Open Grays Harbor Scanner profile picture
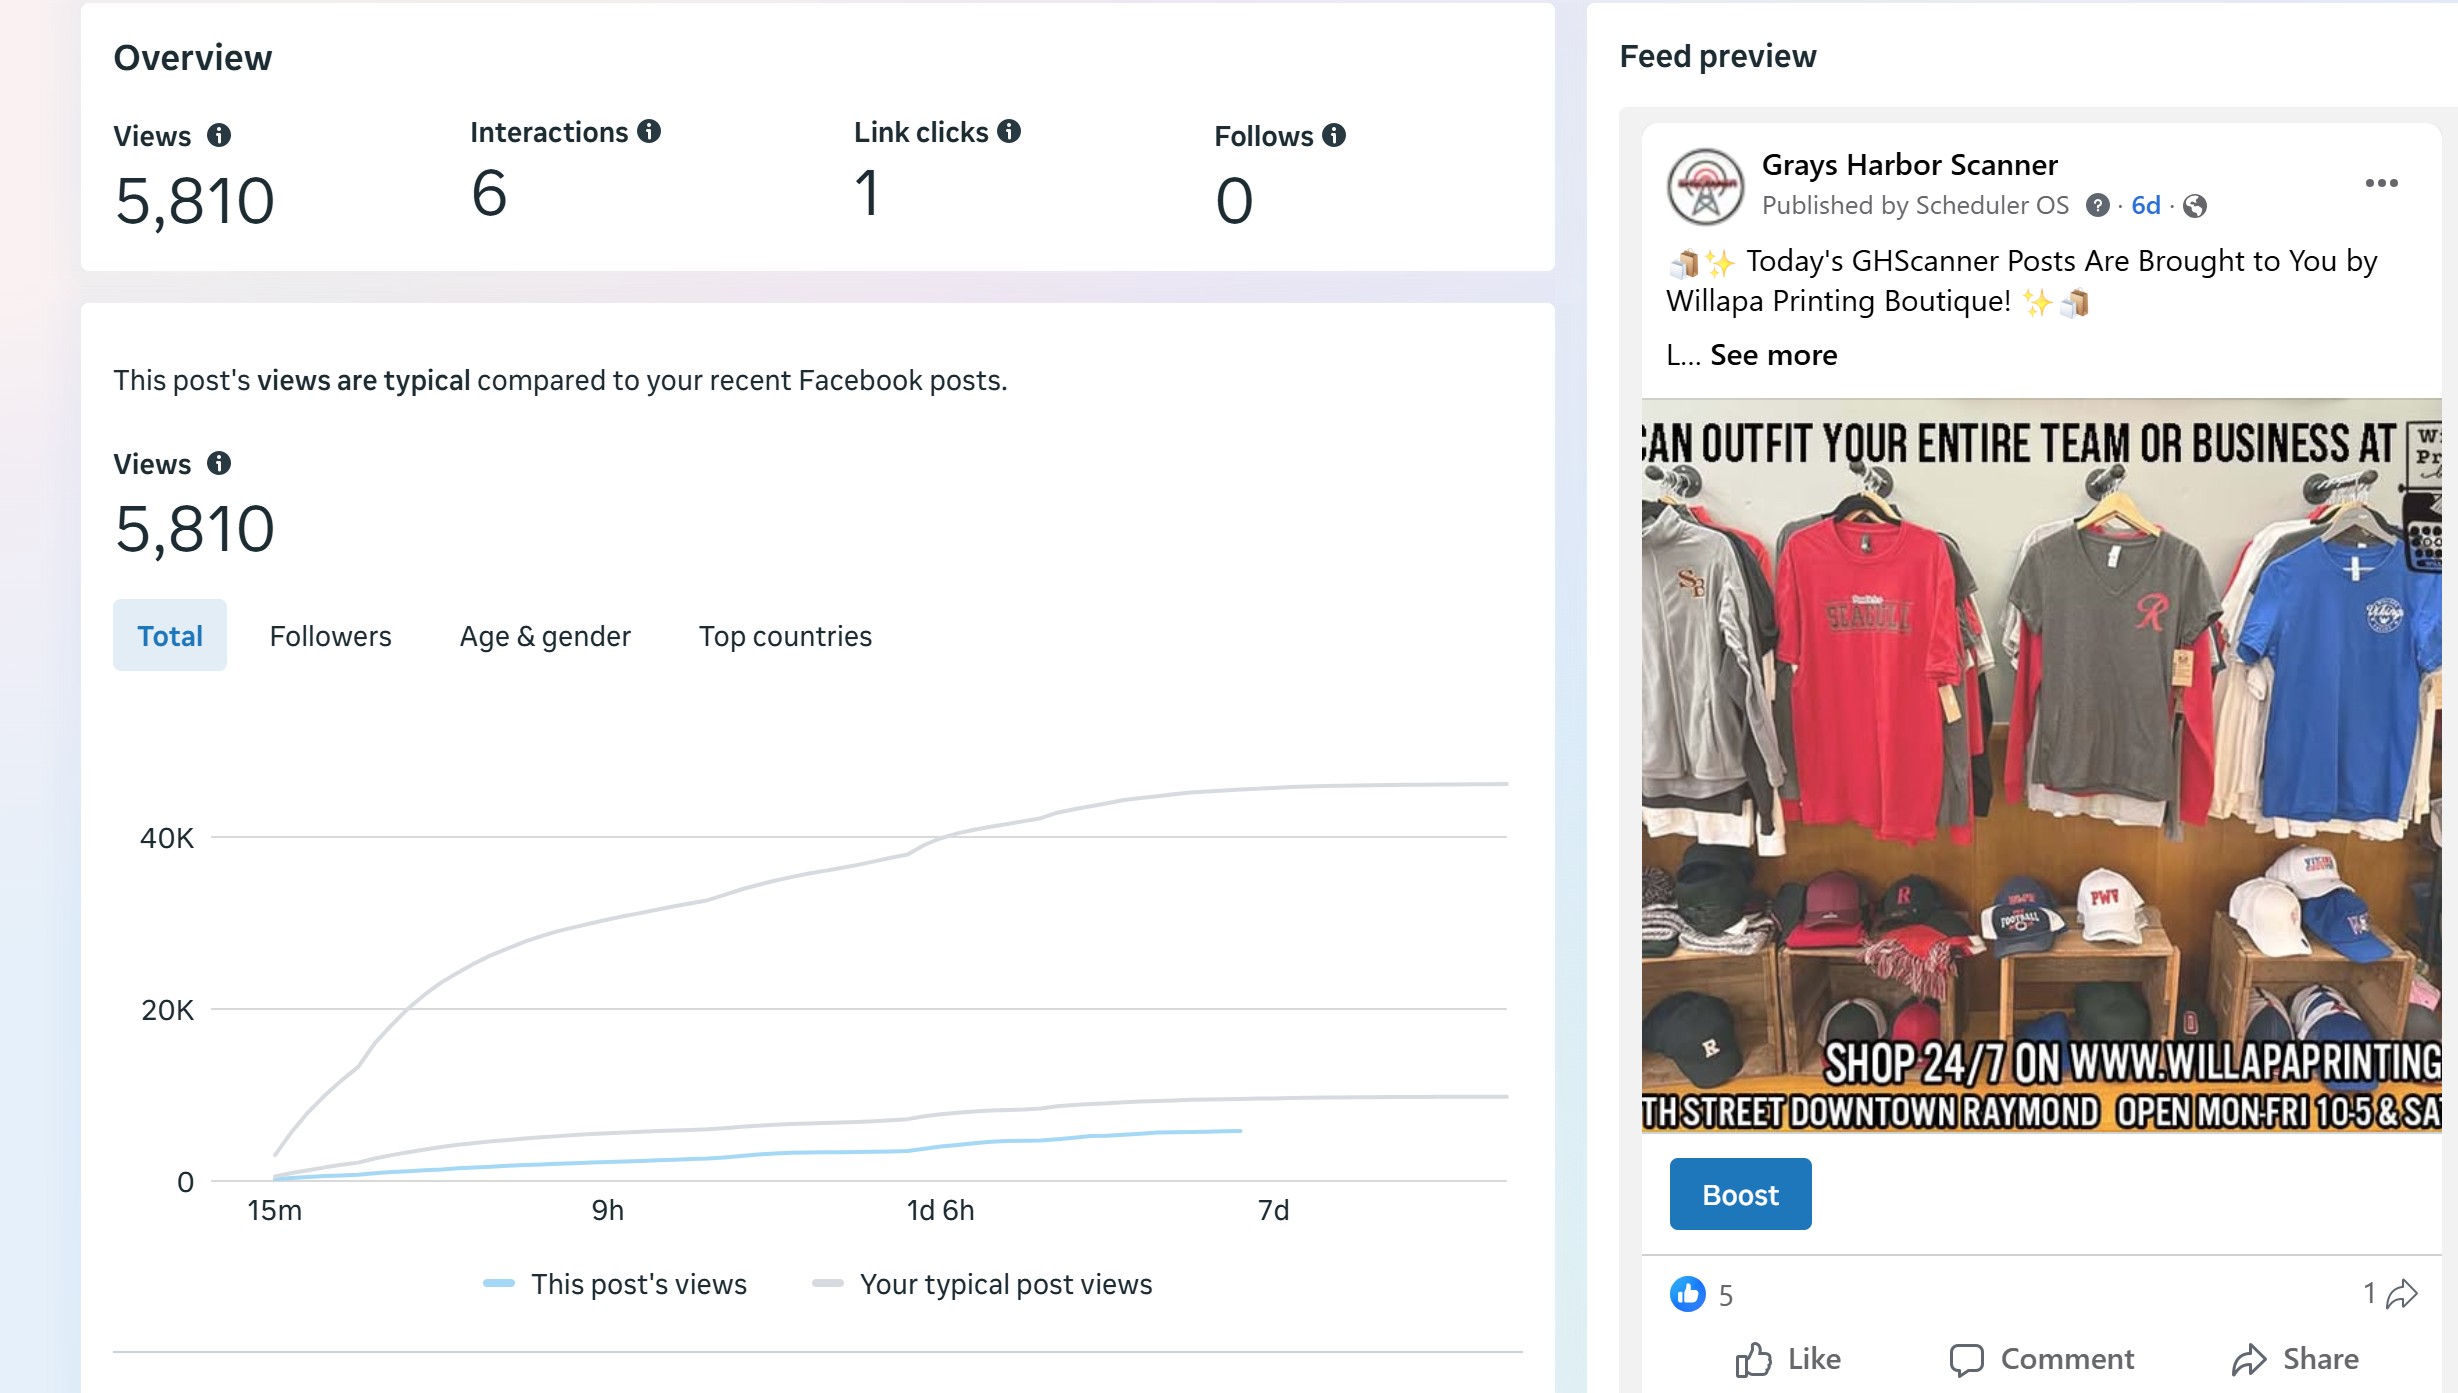The width and height of the screenshot is (2458, 1393). [1705, 186]
